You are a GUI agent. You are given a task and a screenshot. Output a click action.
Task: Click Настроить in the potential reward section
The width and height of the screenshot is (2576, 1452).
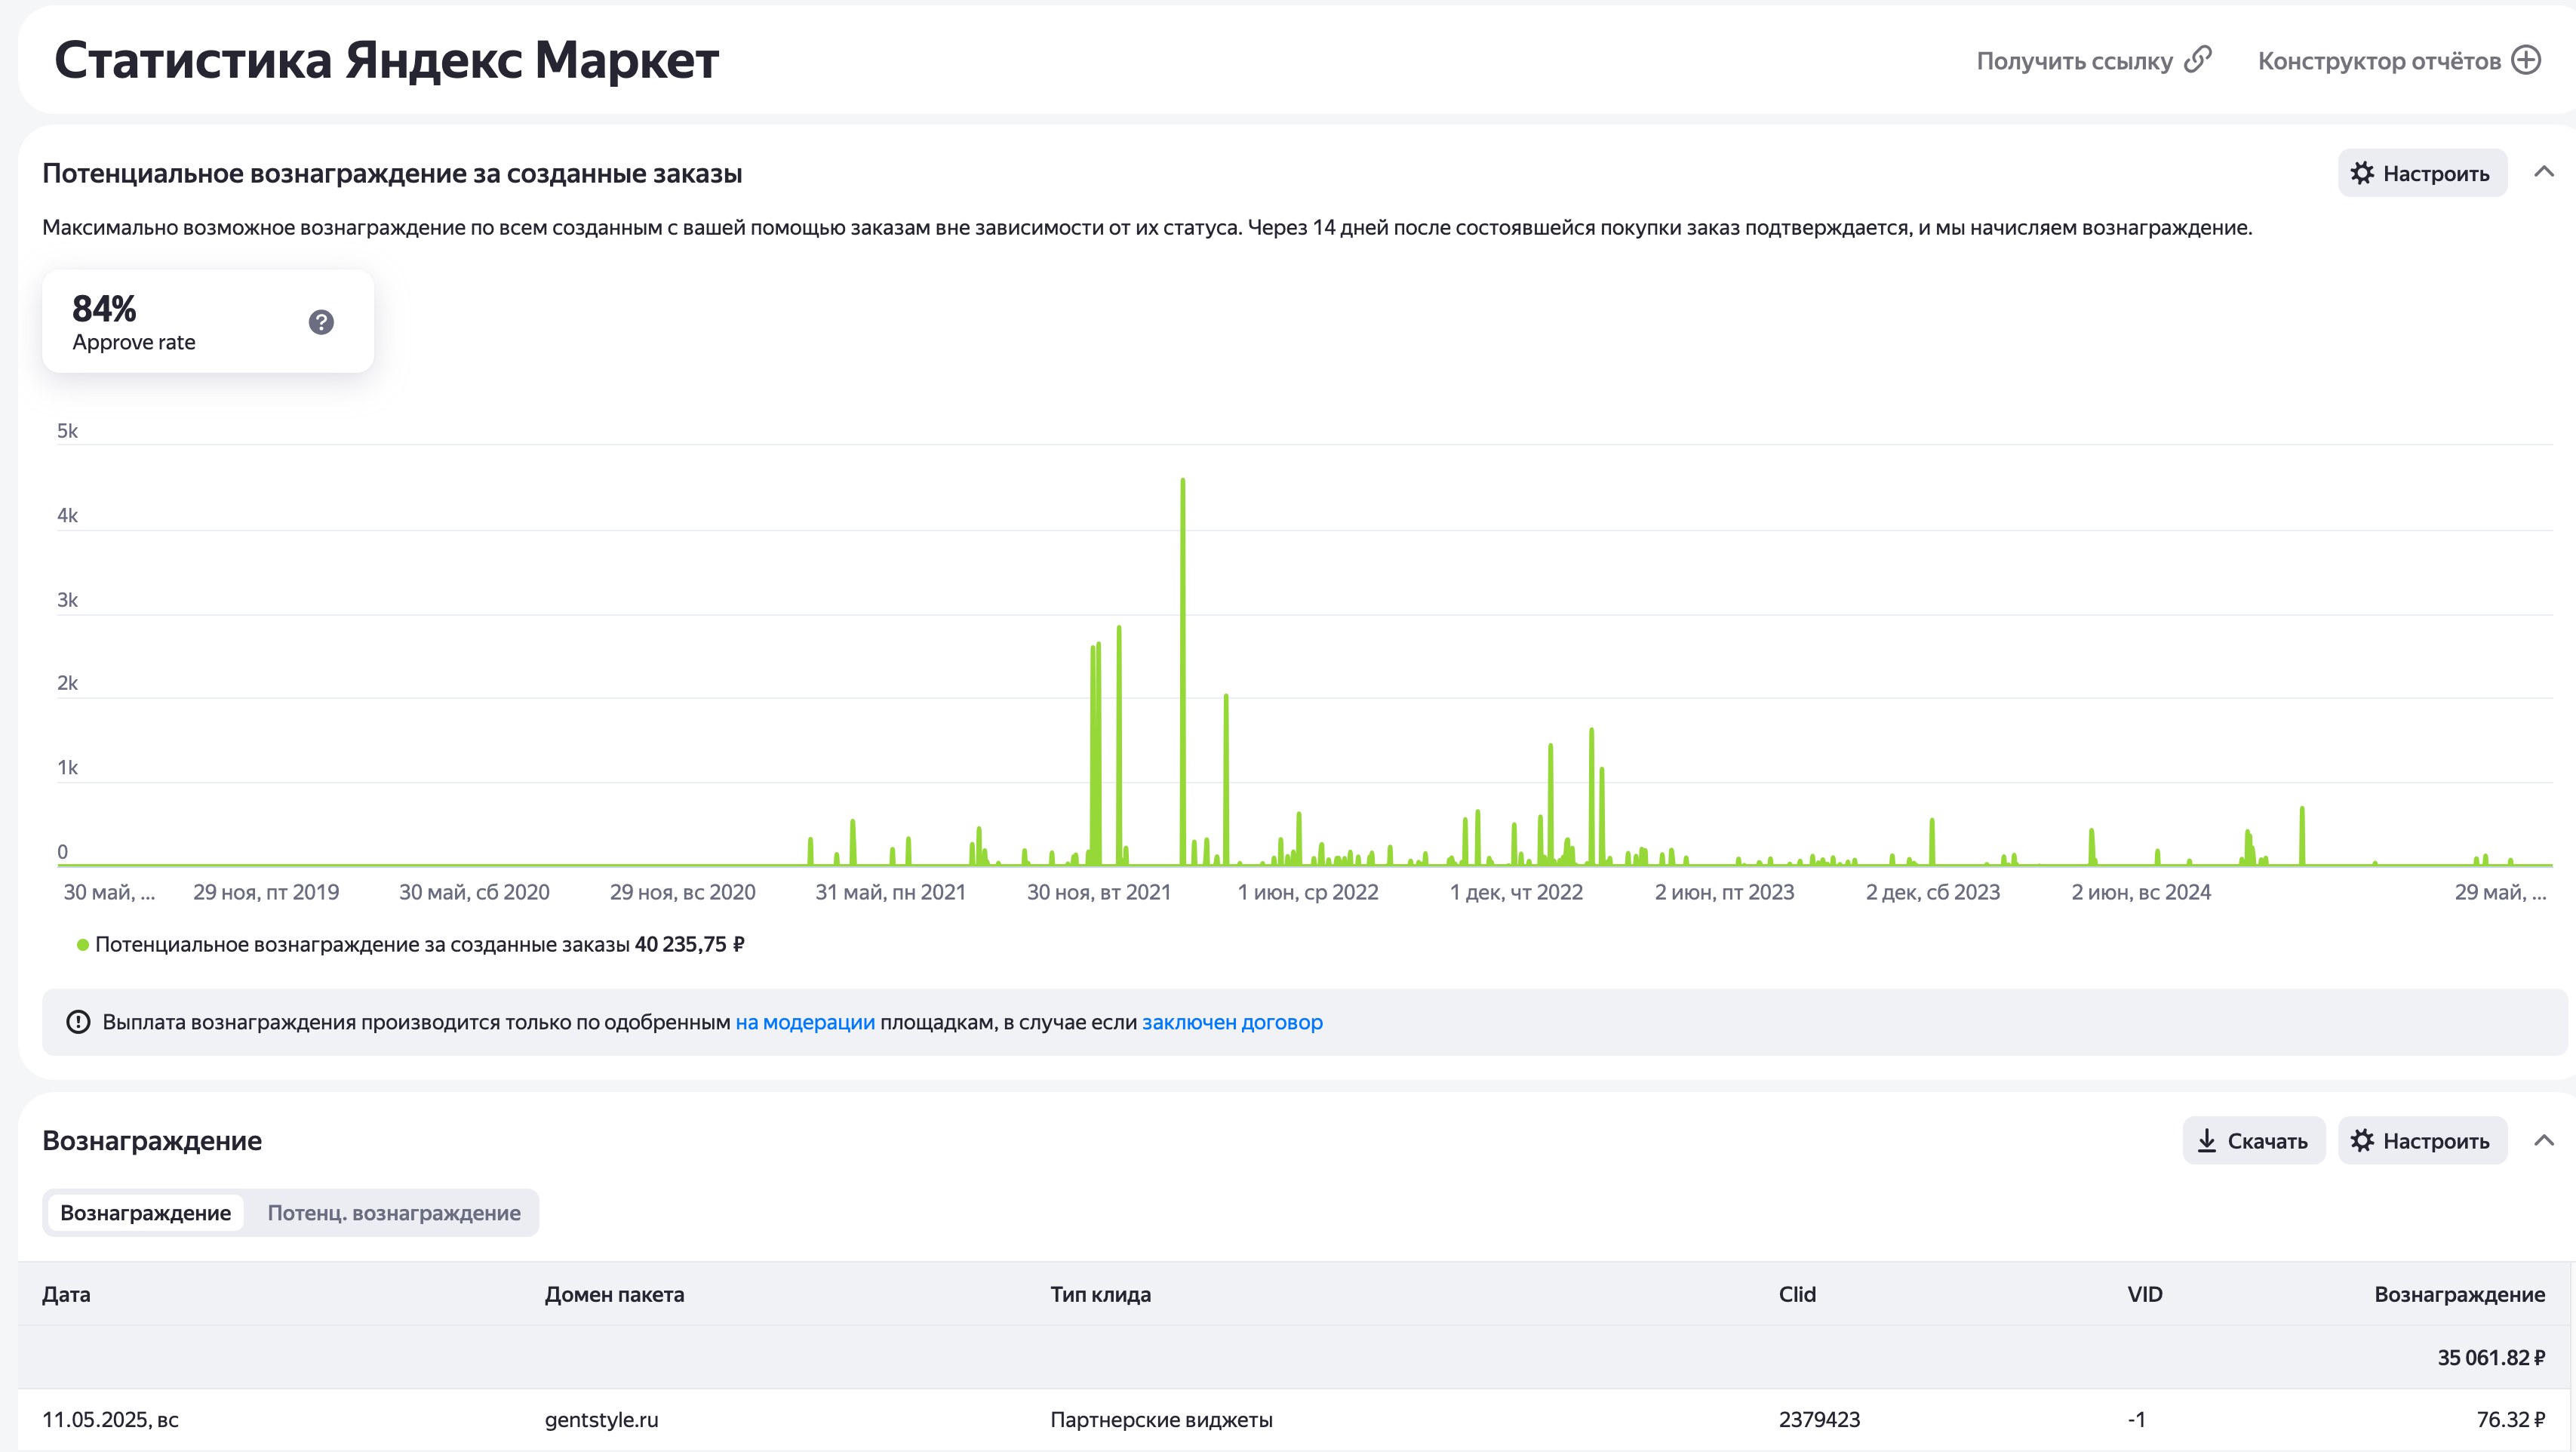point(2422,173)
